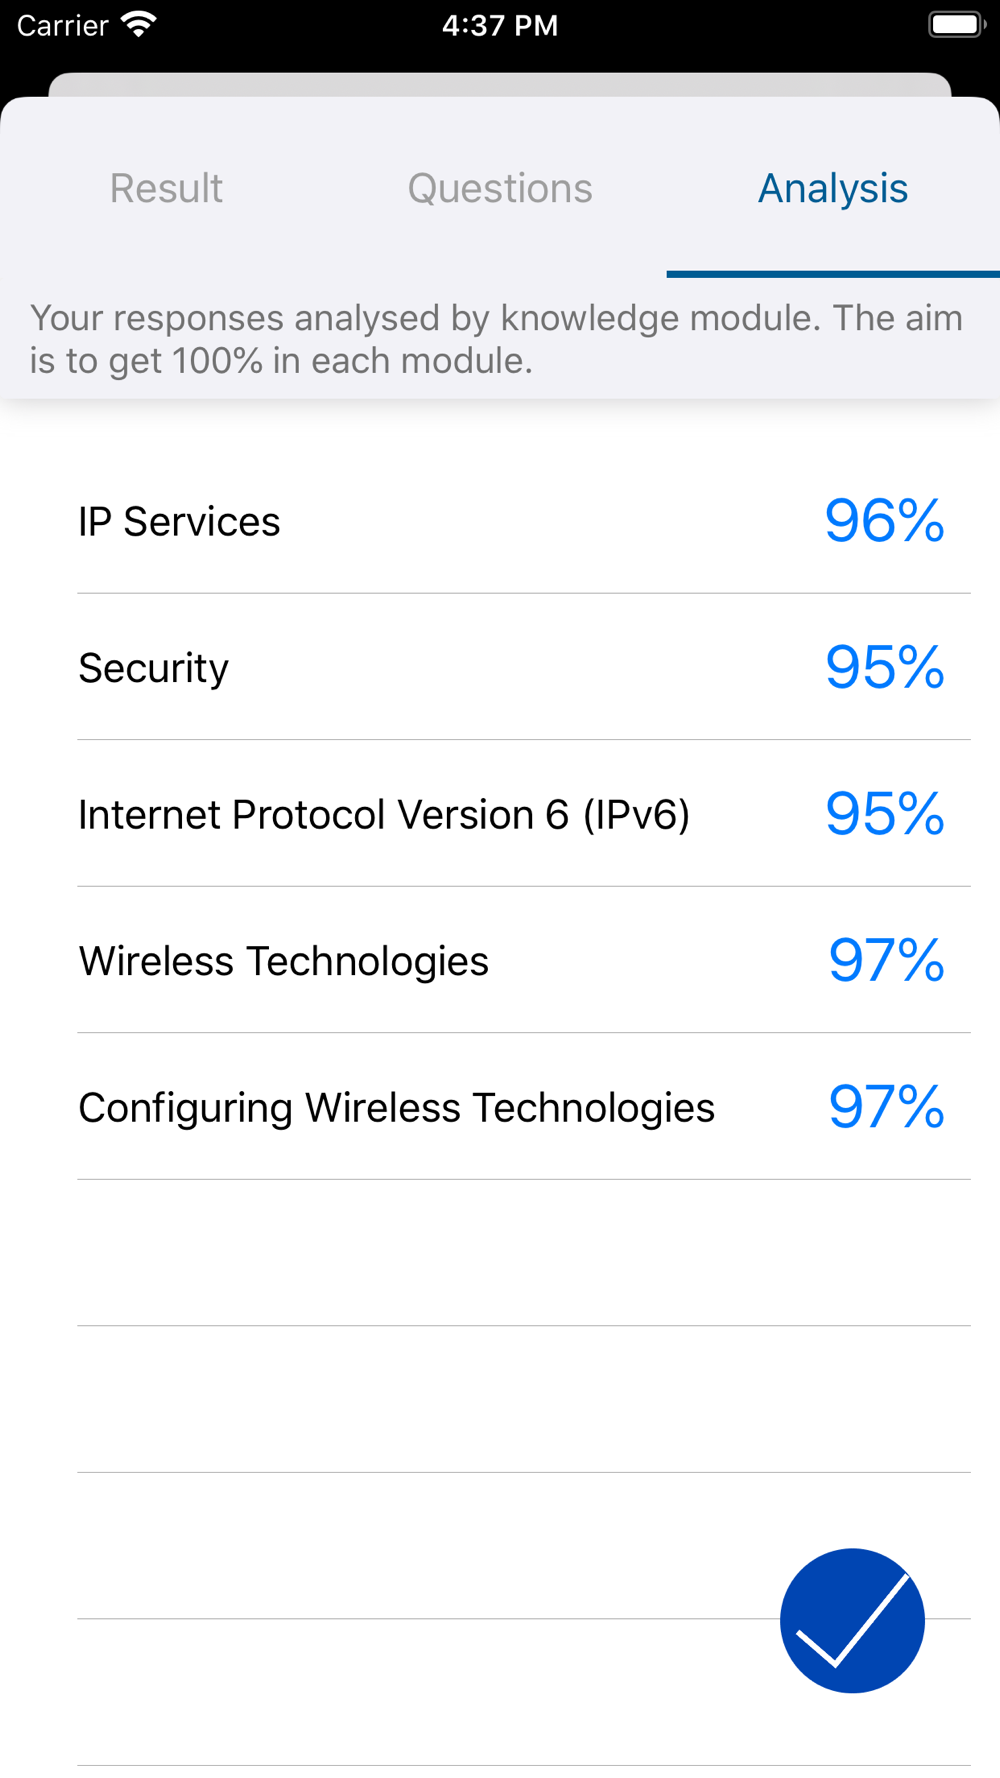The width and height of the screenshot is (1000, 1778).
Task: Tap the 95% score beside IPv6
Action: pos(884,814)
